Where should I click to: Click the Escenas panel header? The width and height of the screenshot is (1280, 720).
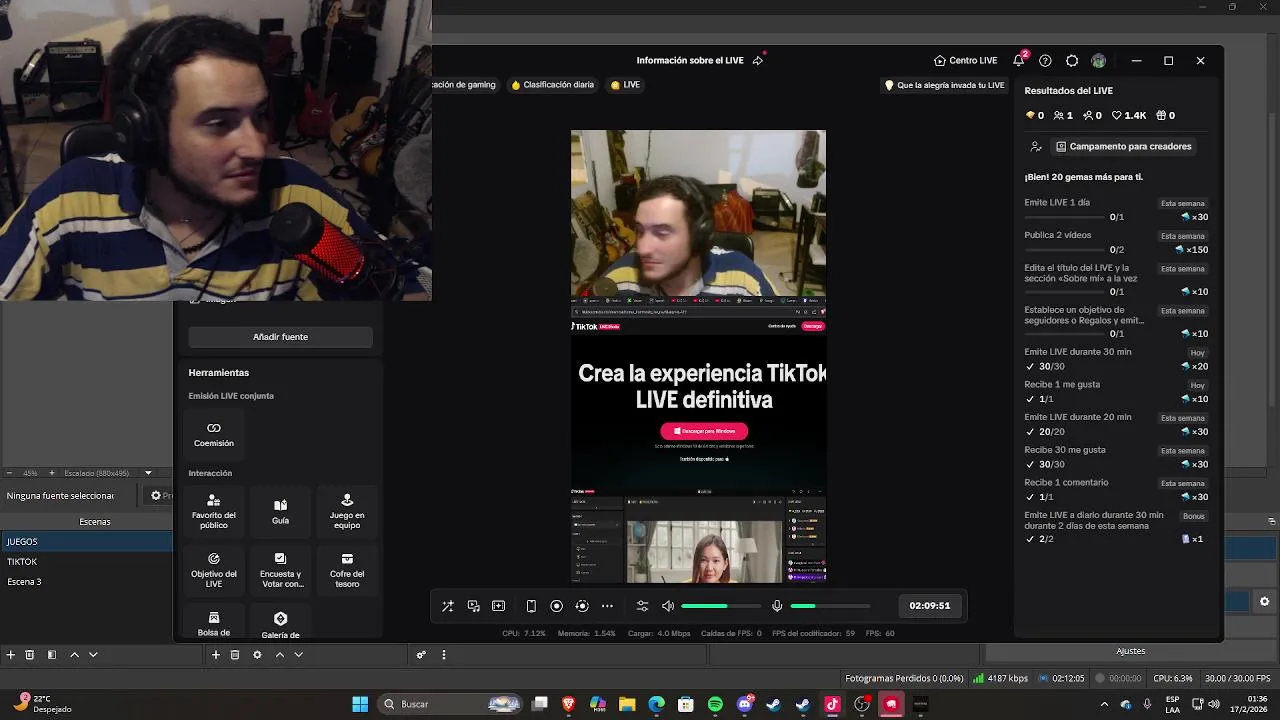pyautogui.click(x=95, y=521)
